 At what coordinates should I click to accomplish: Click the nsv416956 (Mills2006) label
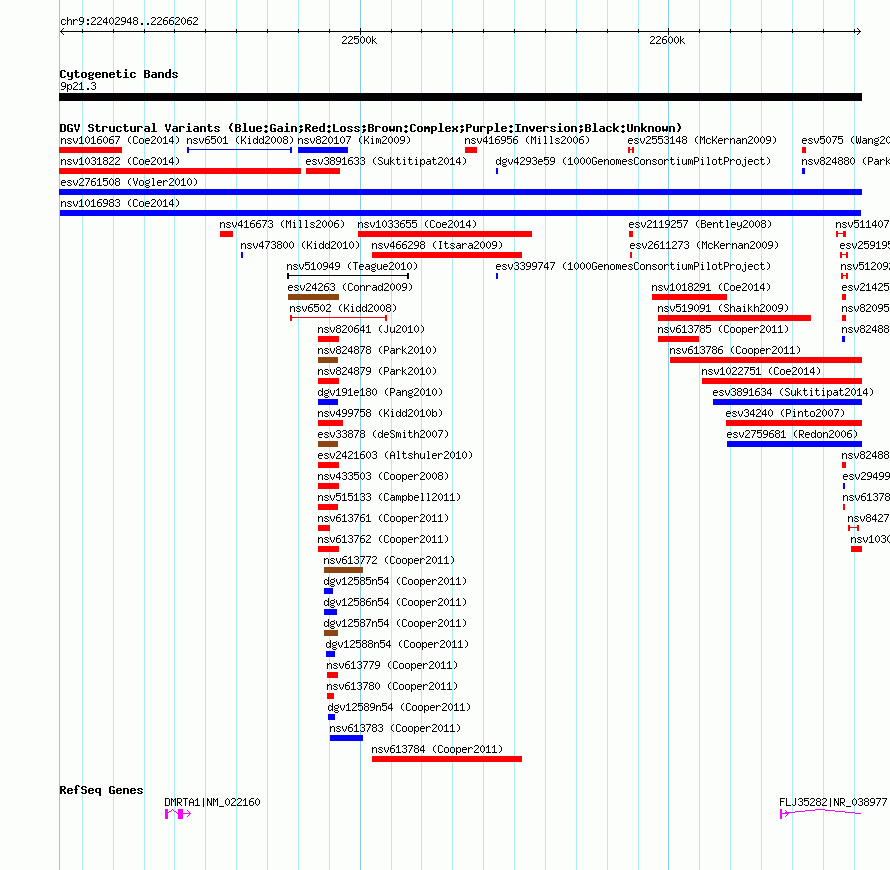[527, 140]
